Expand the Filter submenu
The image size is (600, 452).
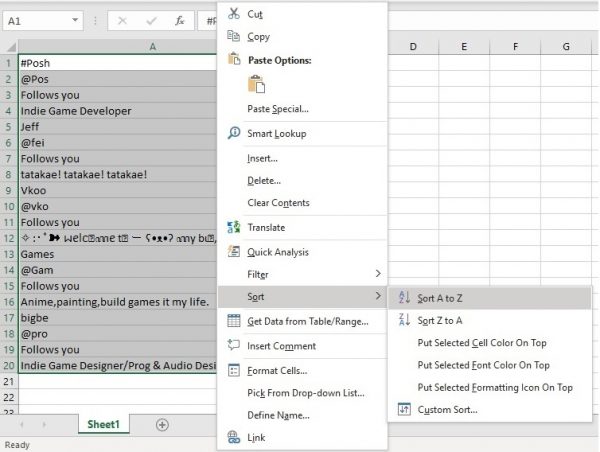pos(378,274)
